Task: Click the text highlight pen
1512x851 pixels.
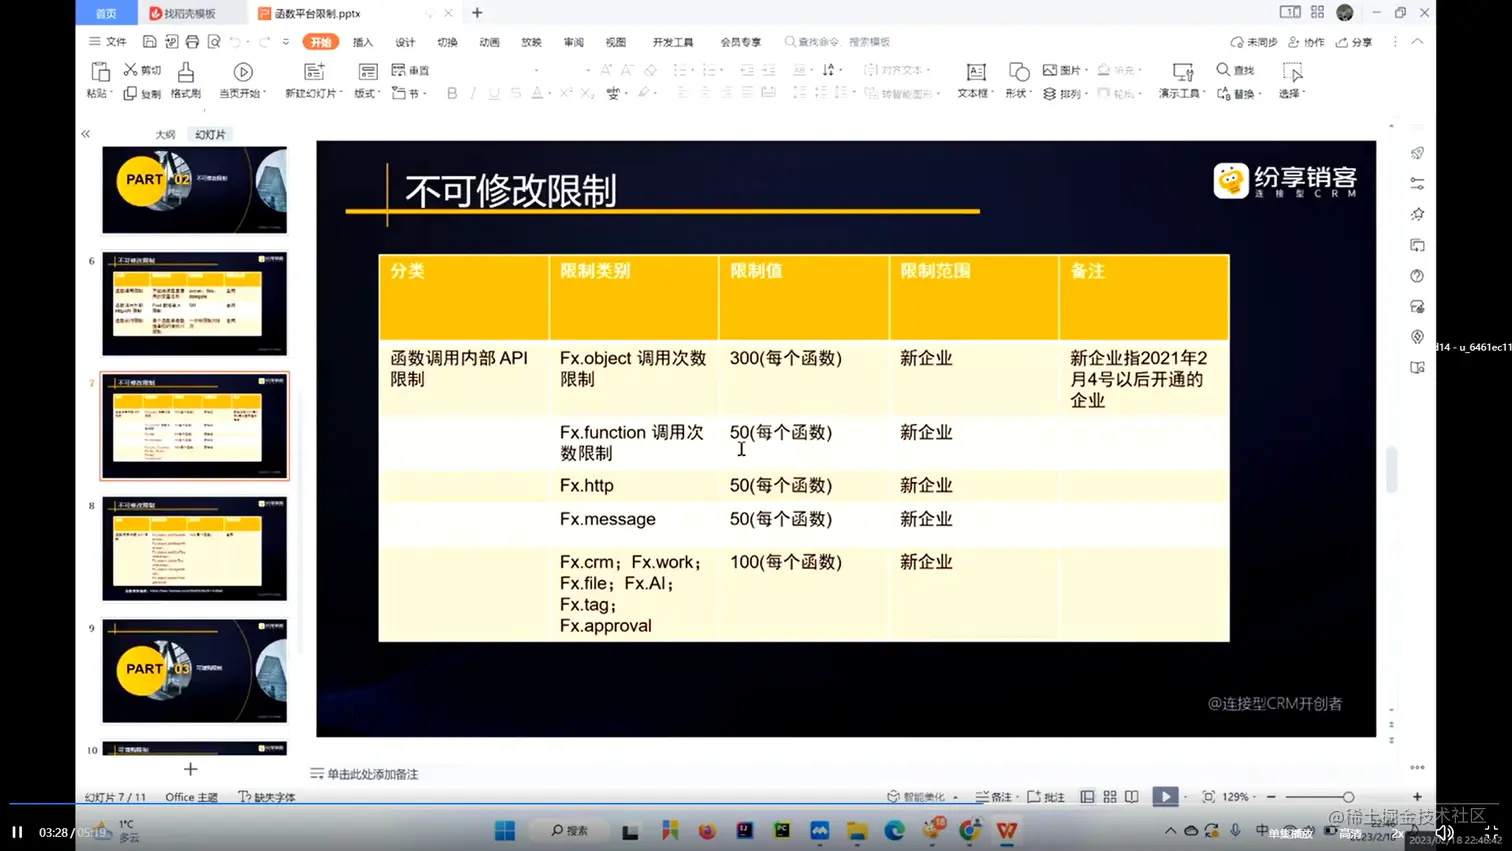Action: (x=644, y=93)
